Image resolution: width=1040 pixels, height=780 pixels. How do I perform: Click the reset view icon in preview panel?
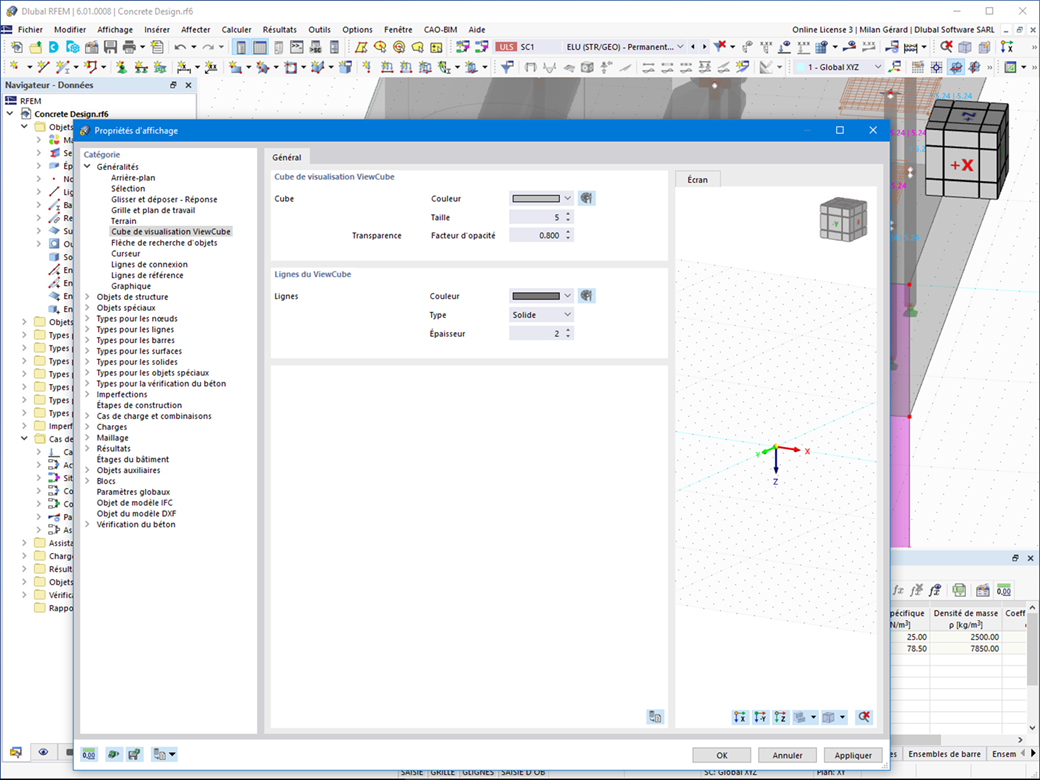point(864,717)
